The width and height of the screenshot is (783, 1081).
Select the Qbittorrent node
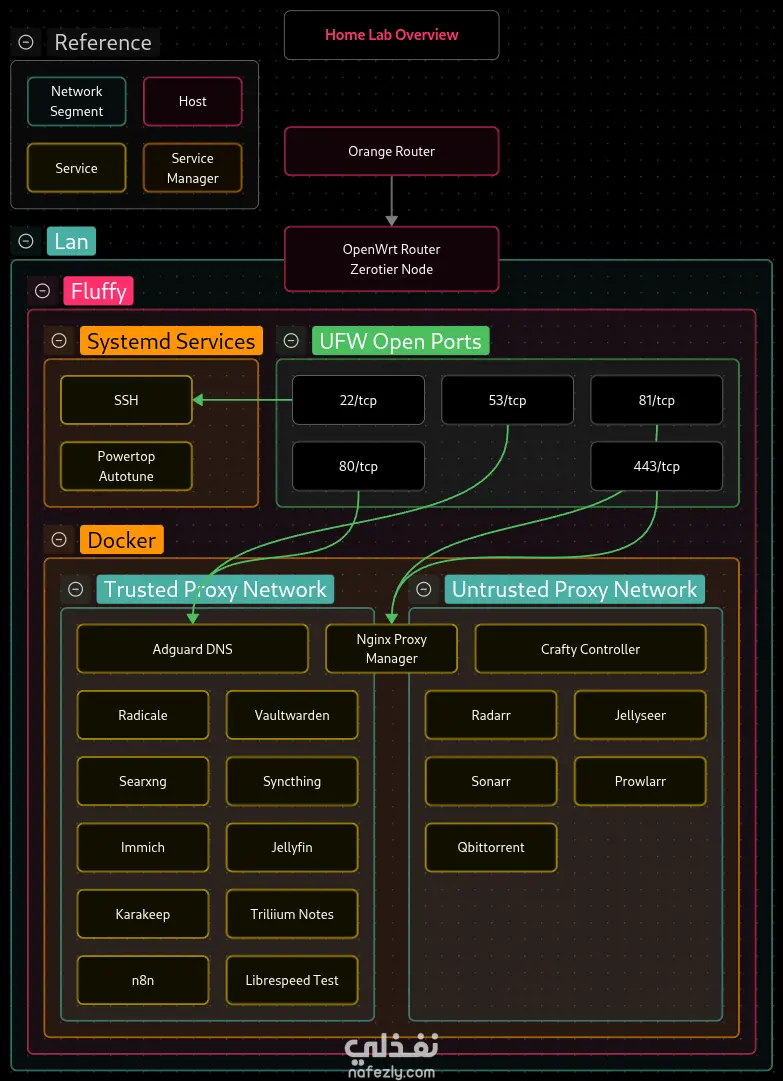(x=491, y=847)
